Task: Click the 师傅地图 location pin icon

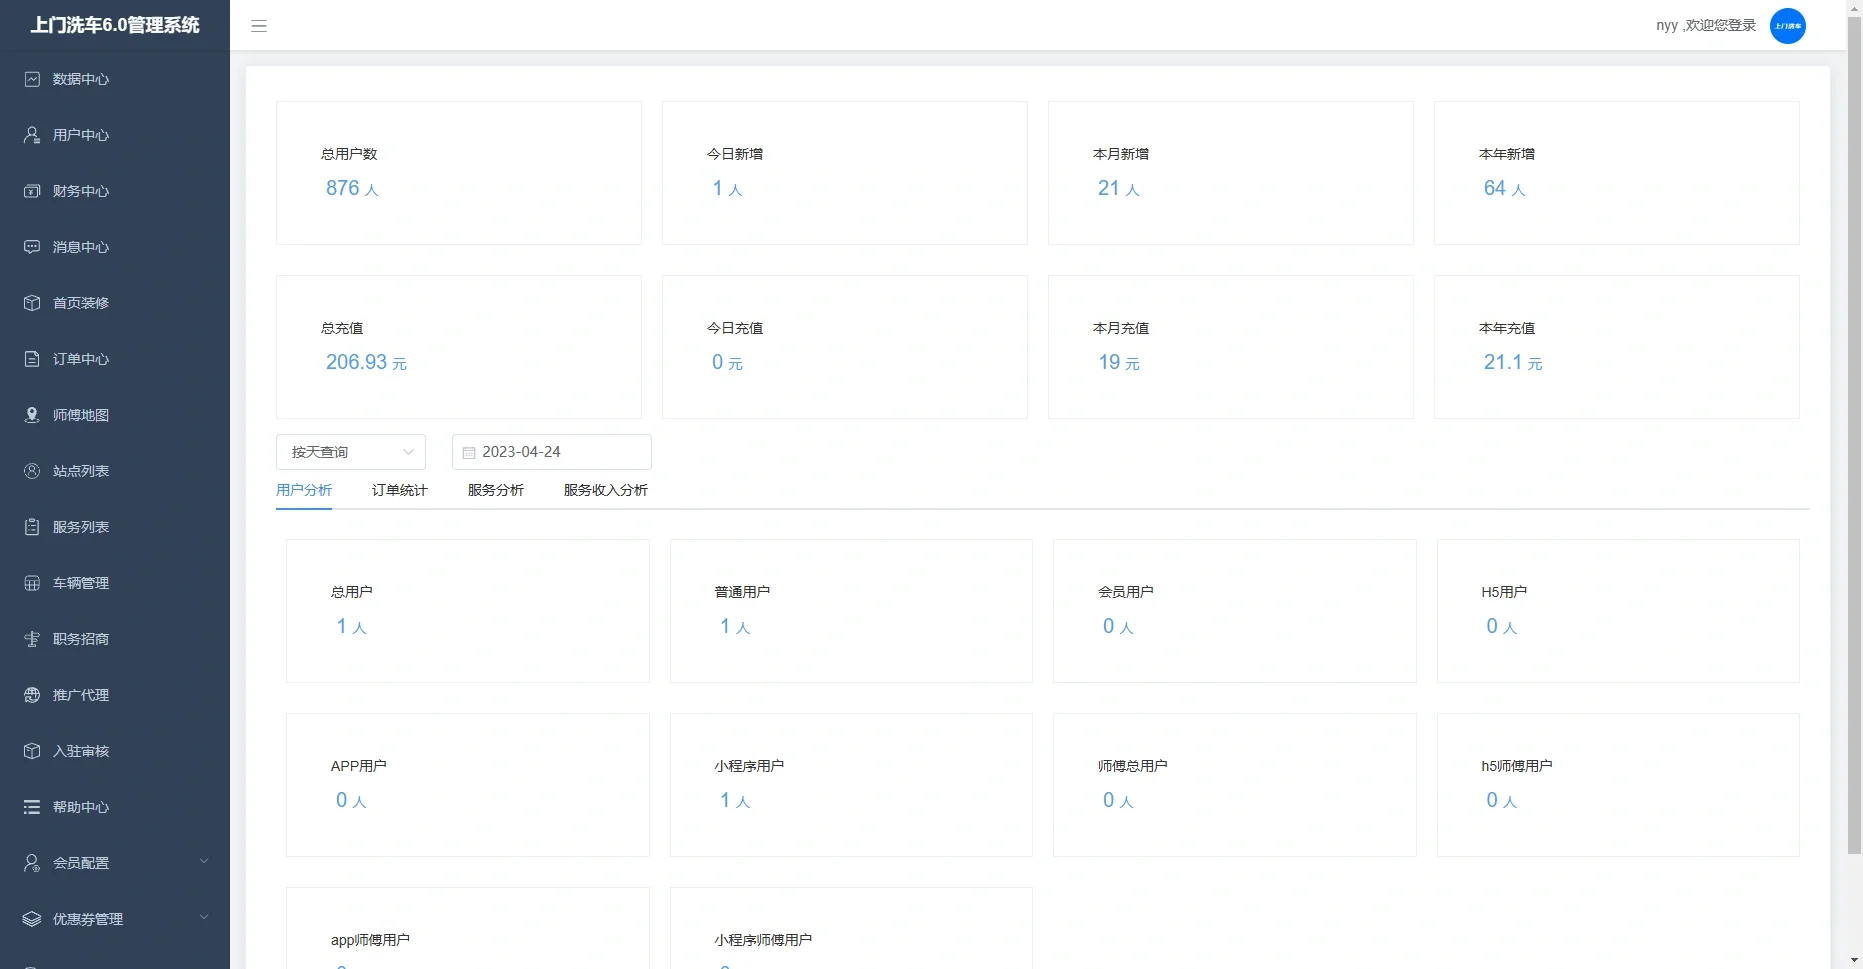Action: (x=32, y=415)
